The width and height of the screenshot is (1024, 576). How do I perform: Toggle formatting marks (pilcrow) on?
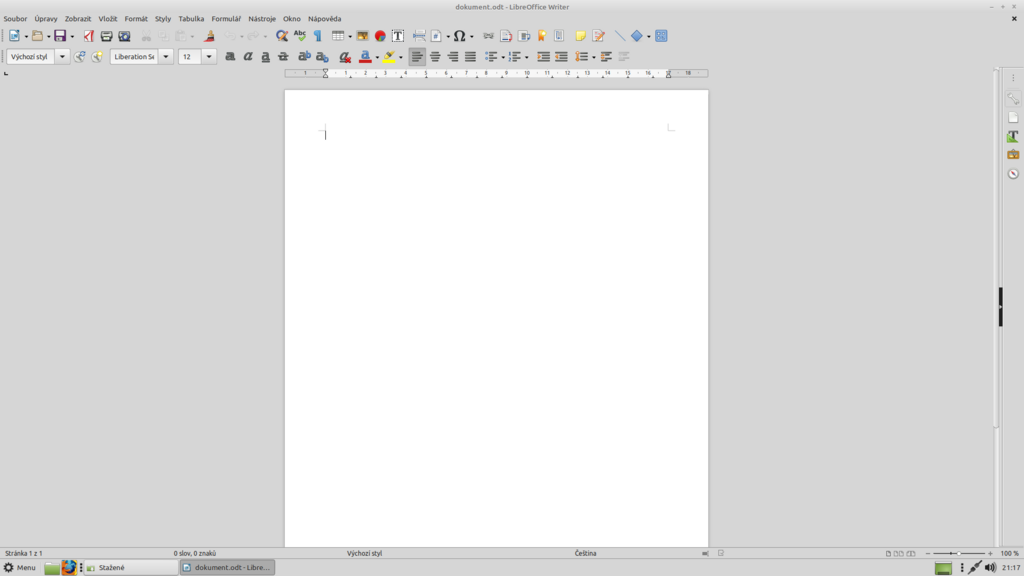[318, 36]
